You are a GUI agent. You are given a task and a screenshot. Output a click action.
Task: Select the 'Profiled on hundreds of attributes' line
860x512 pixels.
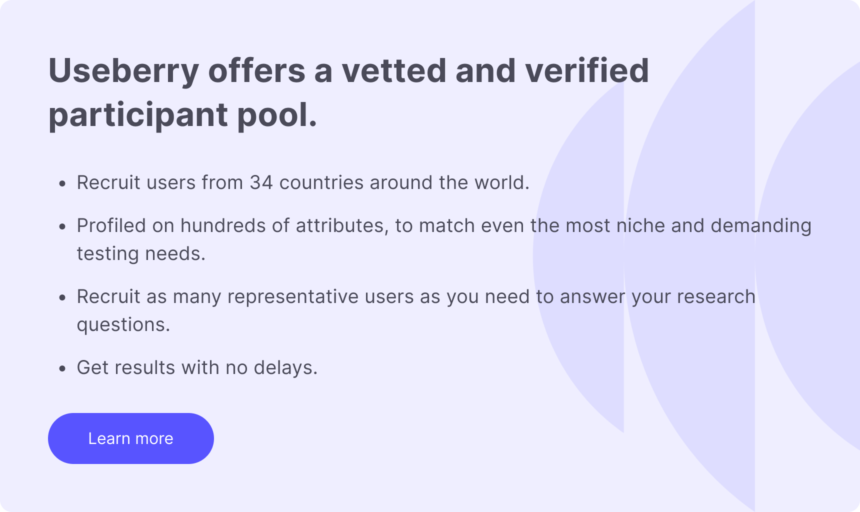pos(444,226)
